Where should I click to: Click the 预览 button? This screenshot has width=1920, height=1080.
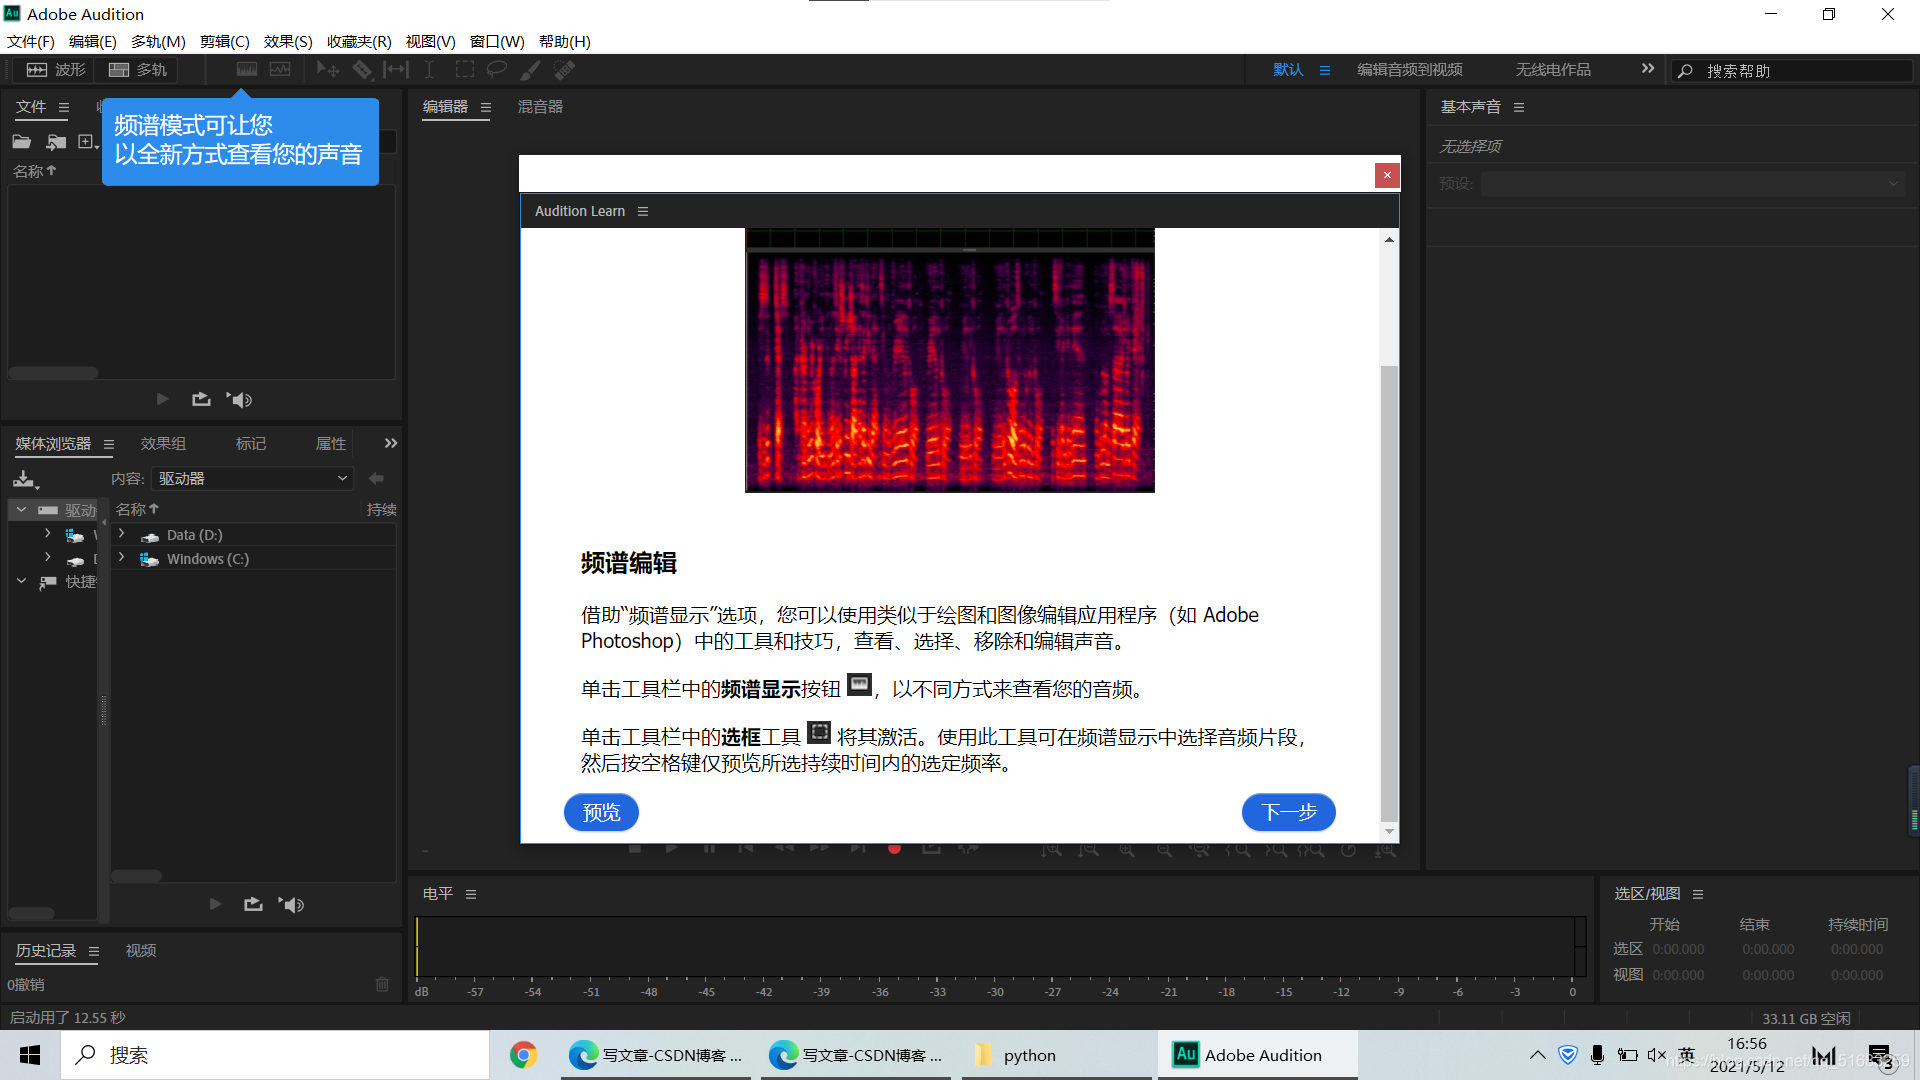pos(601,812)
